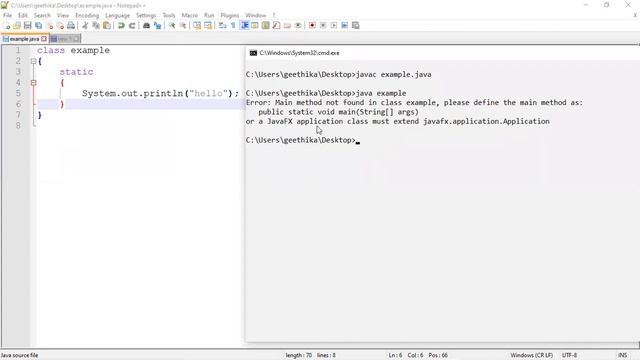Click the Close document toolbar icon

pyautogui.click(x=49, y=25)
